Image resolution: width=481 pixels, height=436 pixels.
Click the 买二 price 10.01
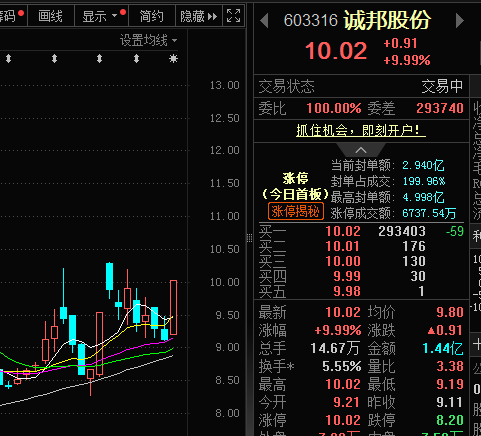(343, 246)
